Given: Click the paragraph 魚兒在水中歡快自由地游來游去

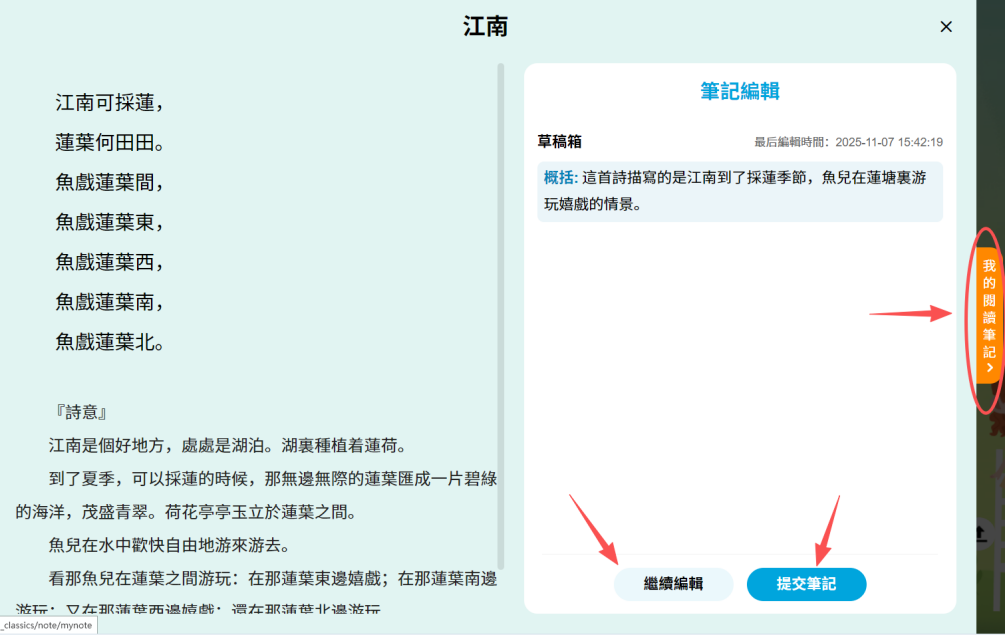Looking at the screenshot, I should click(x=168, y=545).
